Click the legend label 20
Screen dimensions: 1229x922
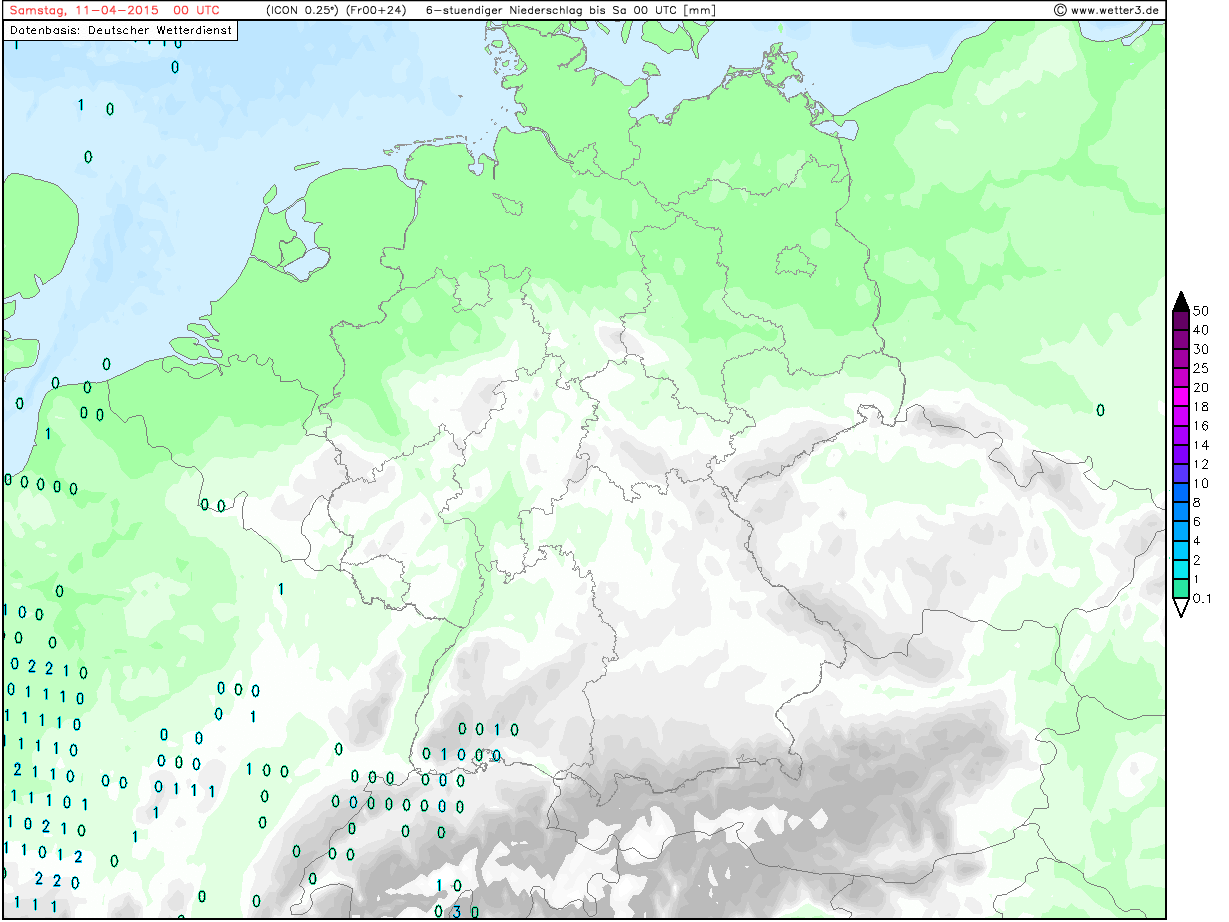(1201, 388)
